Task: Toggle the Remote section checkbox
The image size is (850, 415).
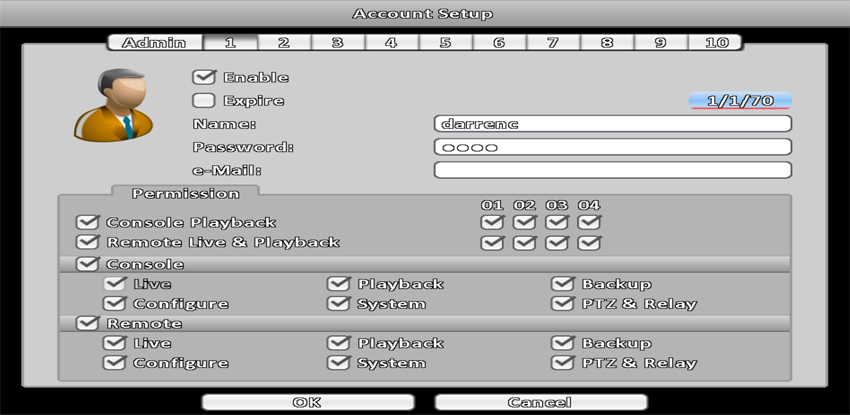Action: (x=88, y=324)
